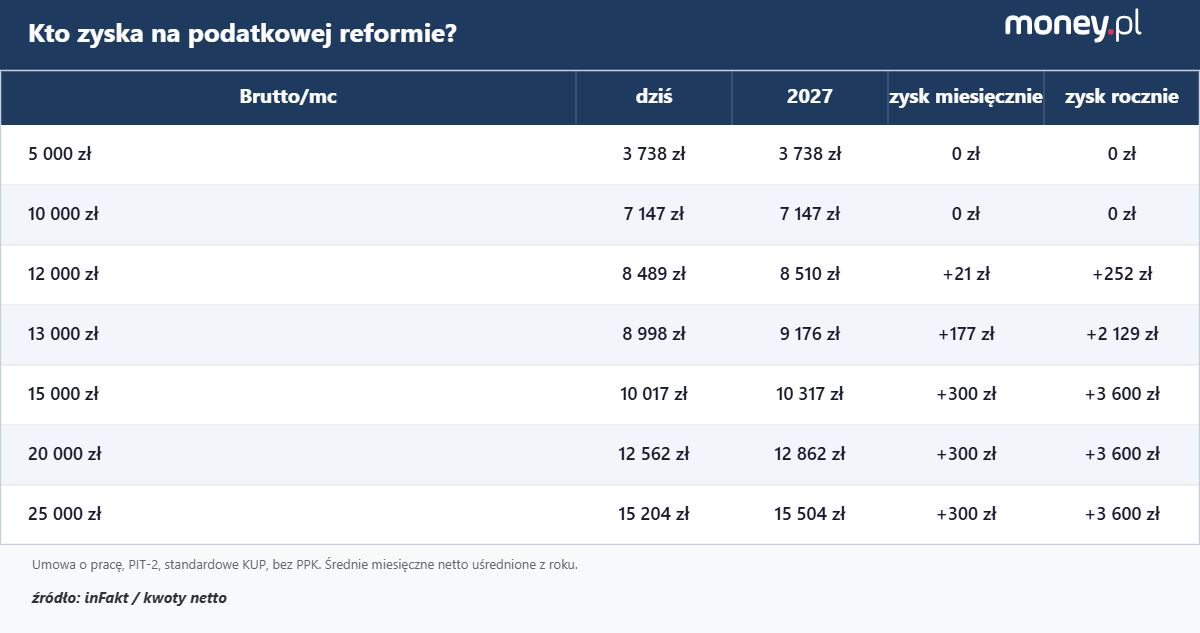The image size is (1200, 633).
Task: Select the "+21 zł" monthly gain
Action: pos(966,274)
